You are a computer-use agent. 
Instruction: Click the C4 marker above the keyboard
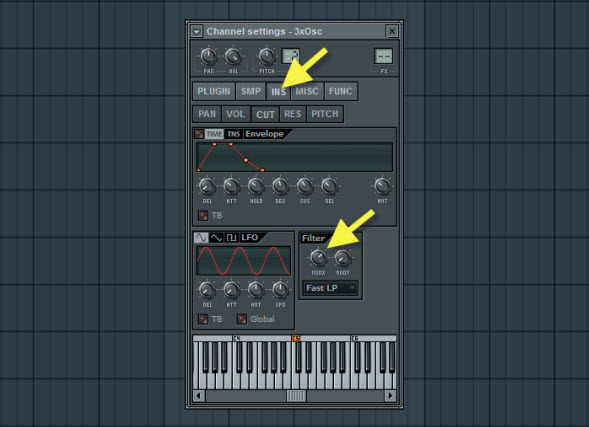237,338
